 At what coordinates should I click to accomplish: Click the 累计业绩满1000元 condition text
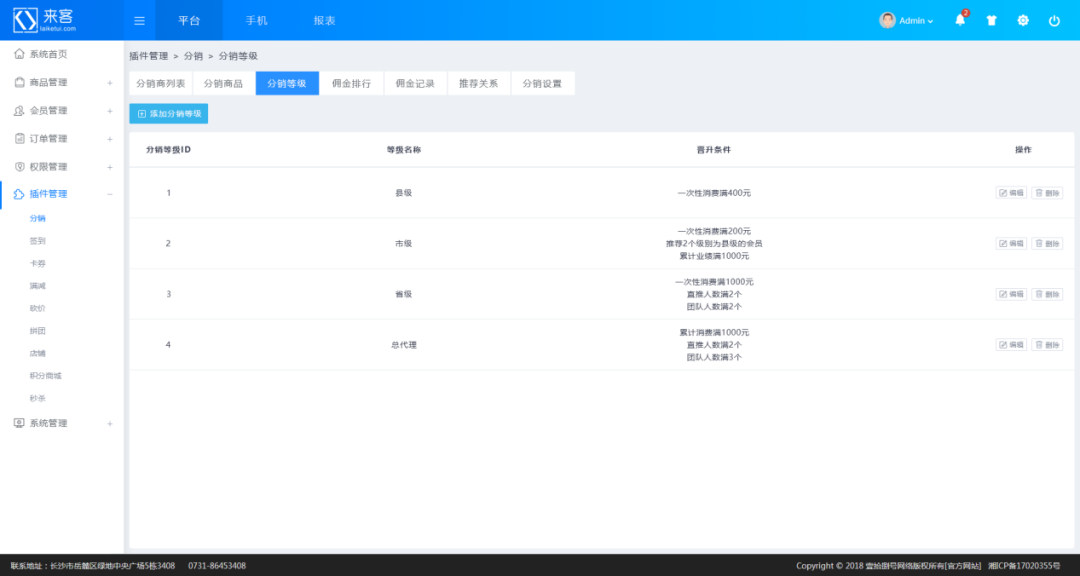(714, 256)
